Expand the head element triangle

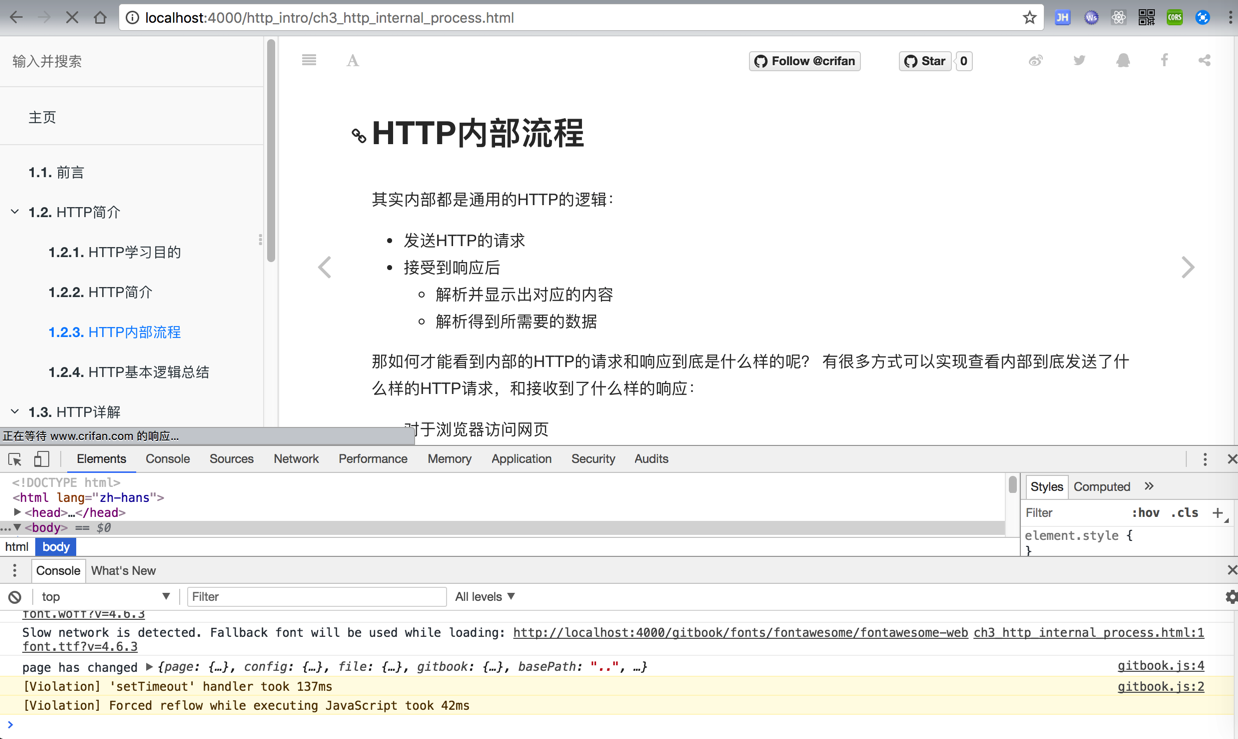coord(17,512)
